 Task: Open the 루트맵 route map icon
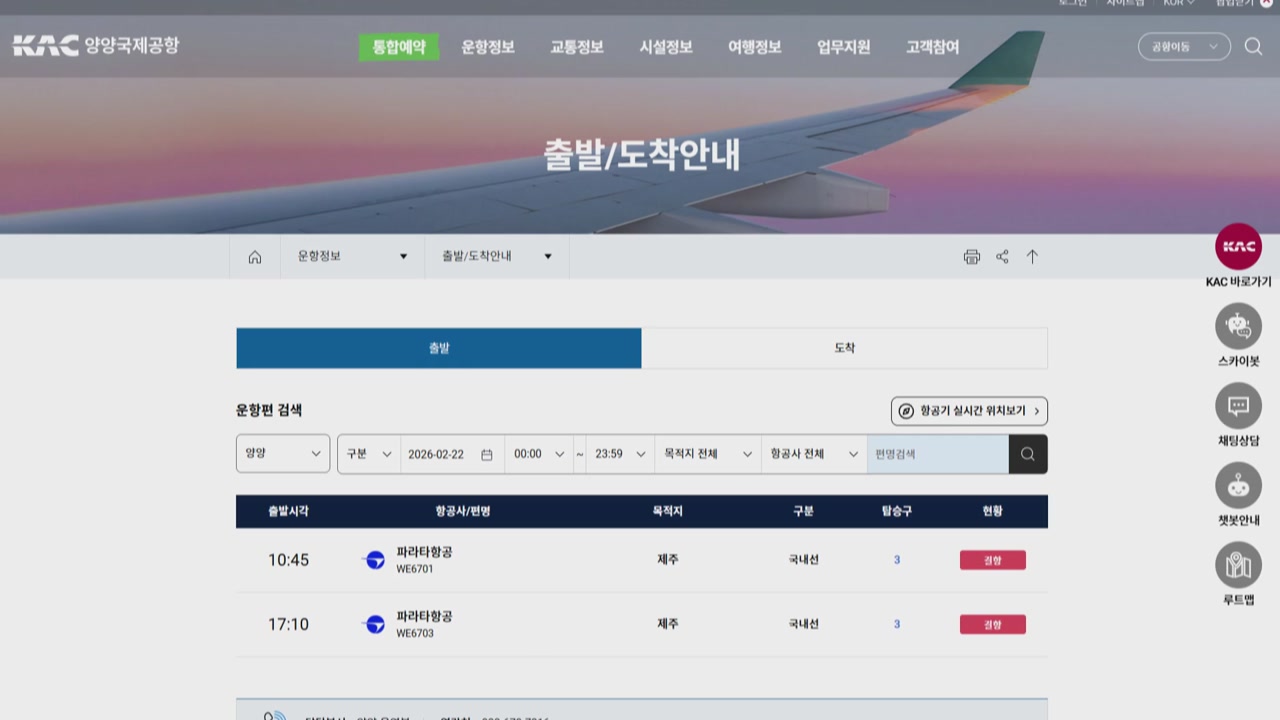coord(1238,565)
